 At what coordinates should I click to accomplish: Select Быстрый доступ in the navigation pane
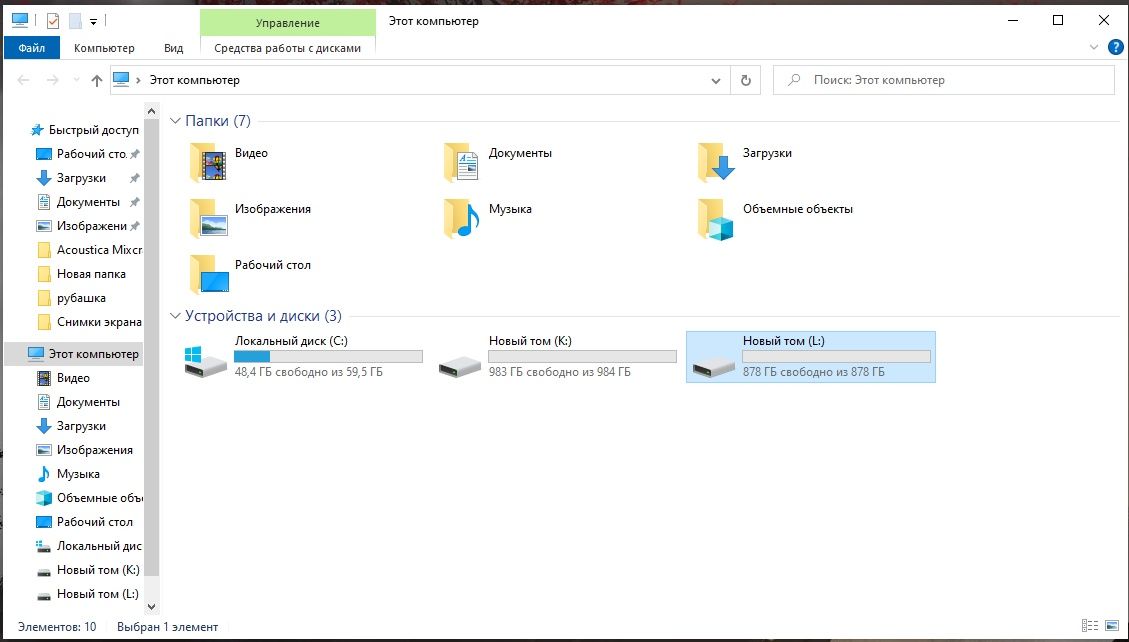tap(94, 130)
